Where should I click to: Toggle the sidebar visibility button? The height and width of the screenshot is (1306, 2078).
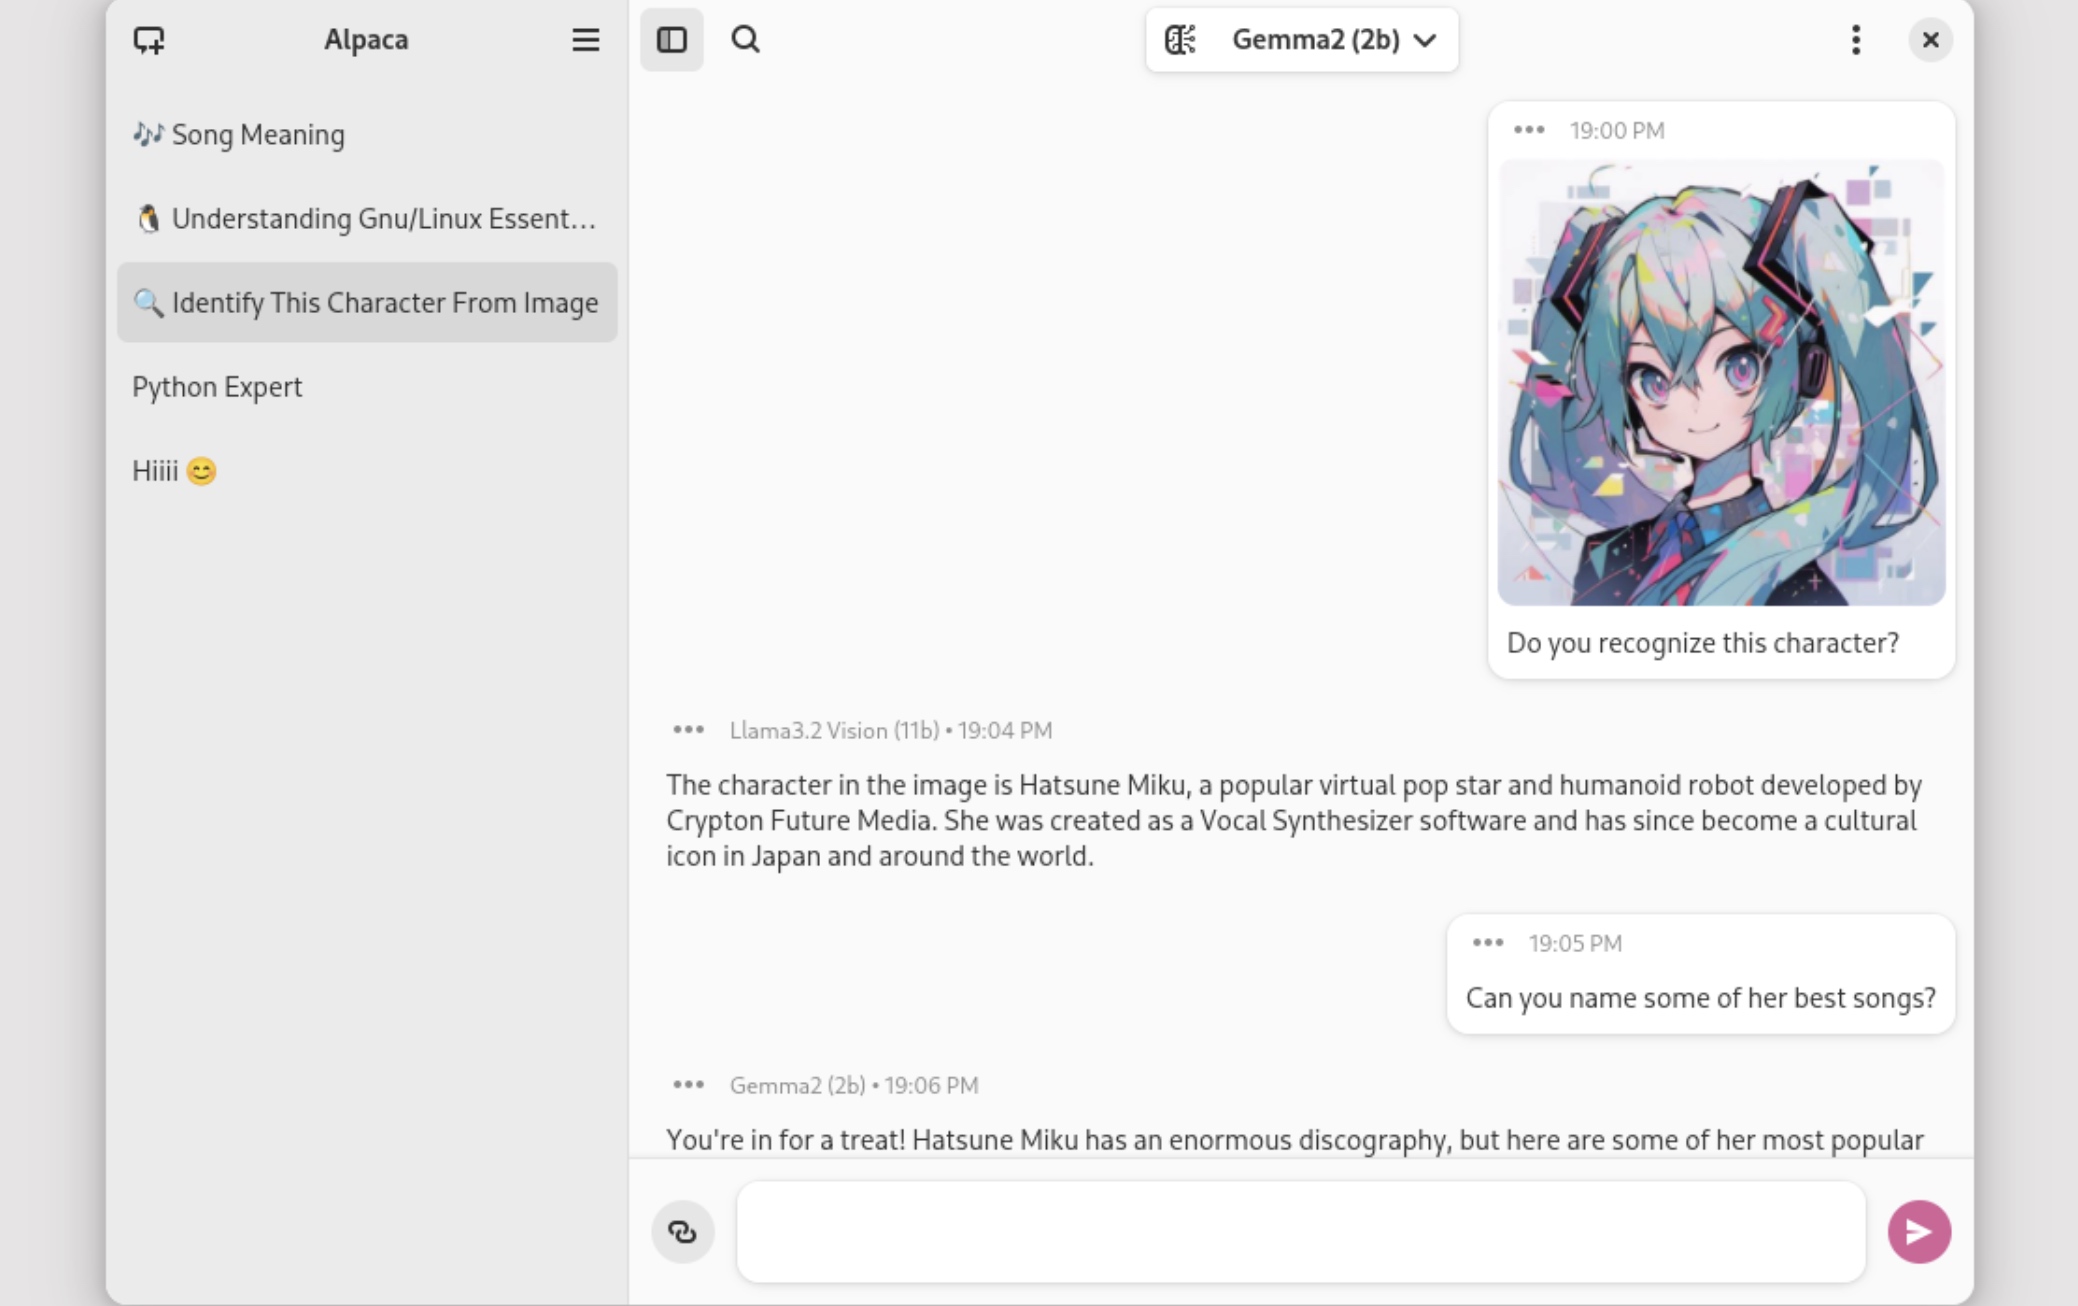672,40
